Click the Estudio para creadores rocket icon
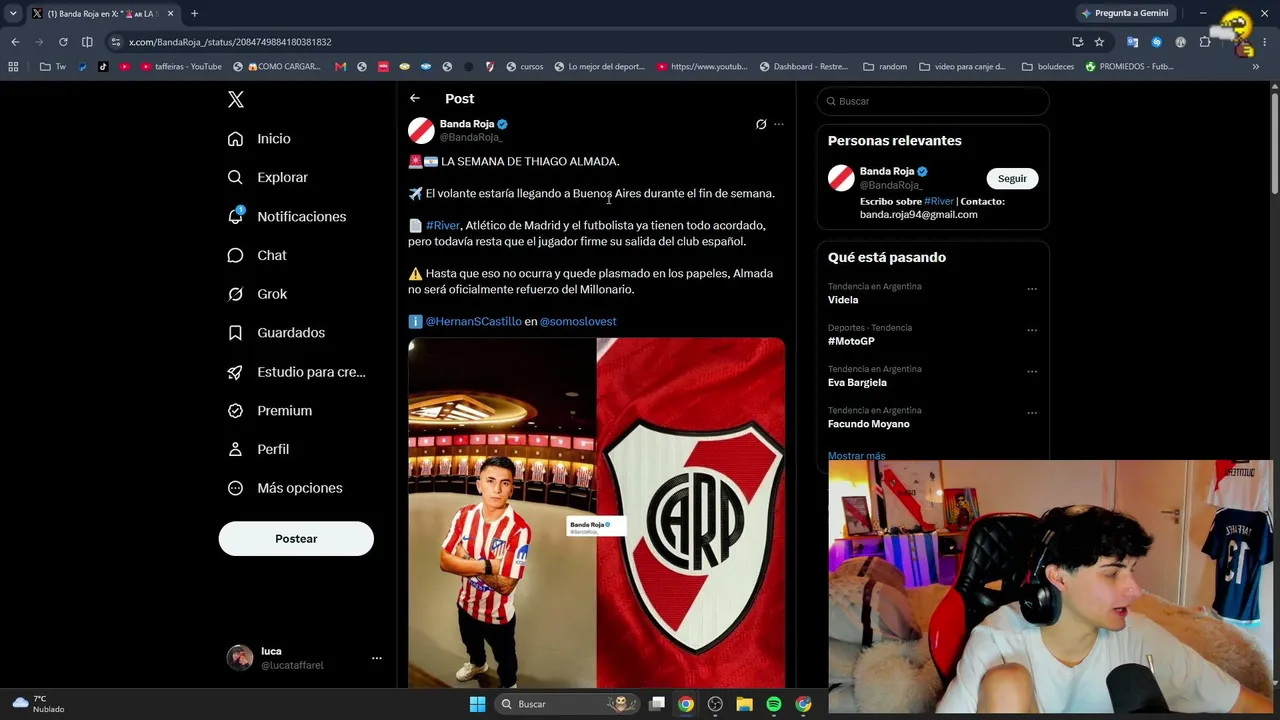Screen dimensions: 1280x720 coord(235,372)
